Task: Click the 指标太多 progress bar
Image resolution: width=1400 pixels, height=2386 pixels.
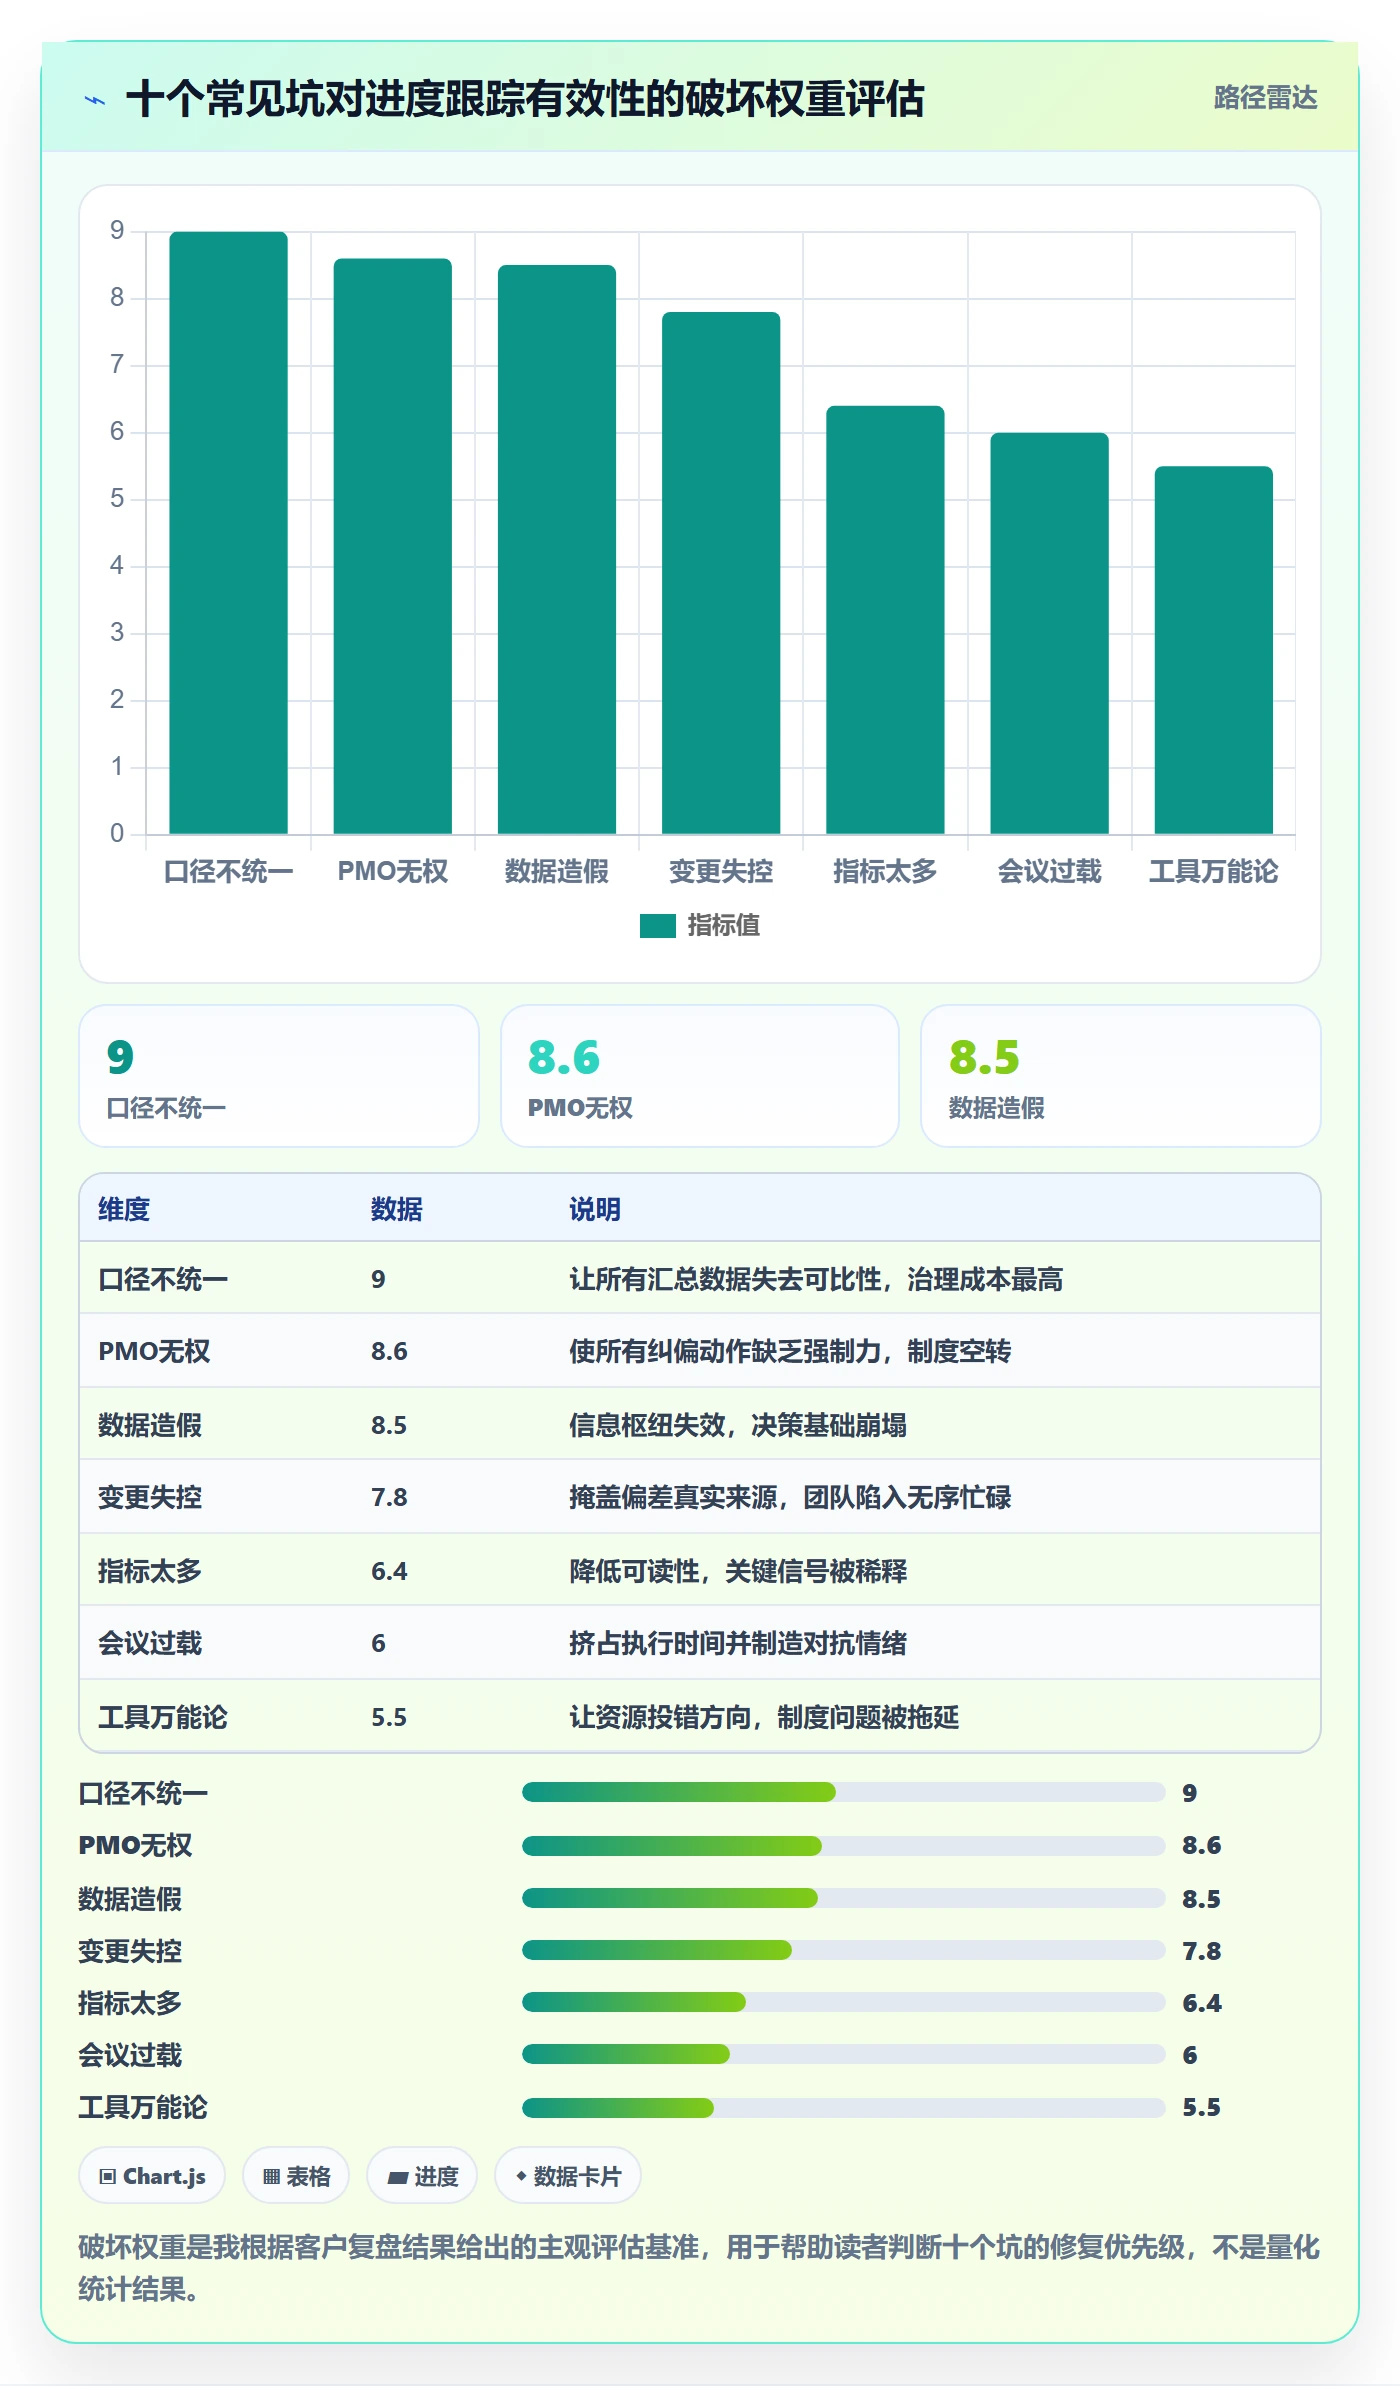Action: click(x=844, y=2002)
